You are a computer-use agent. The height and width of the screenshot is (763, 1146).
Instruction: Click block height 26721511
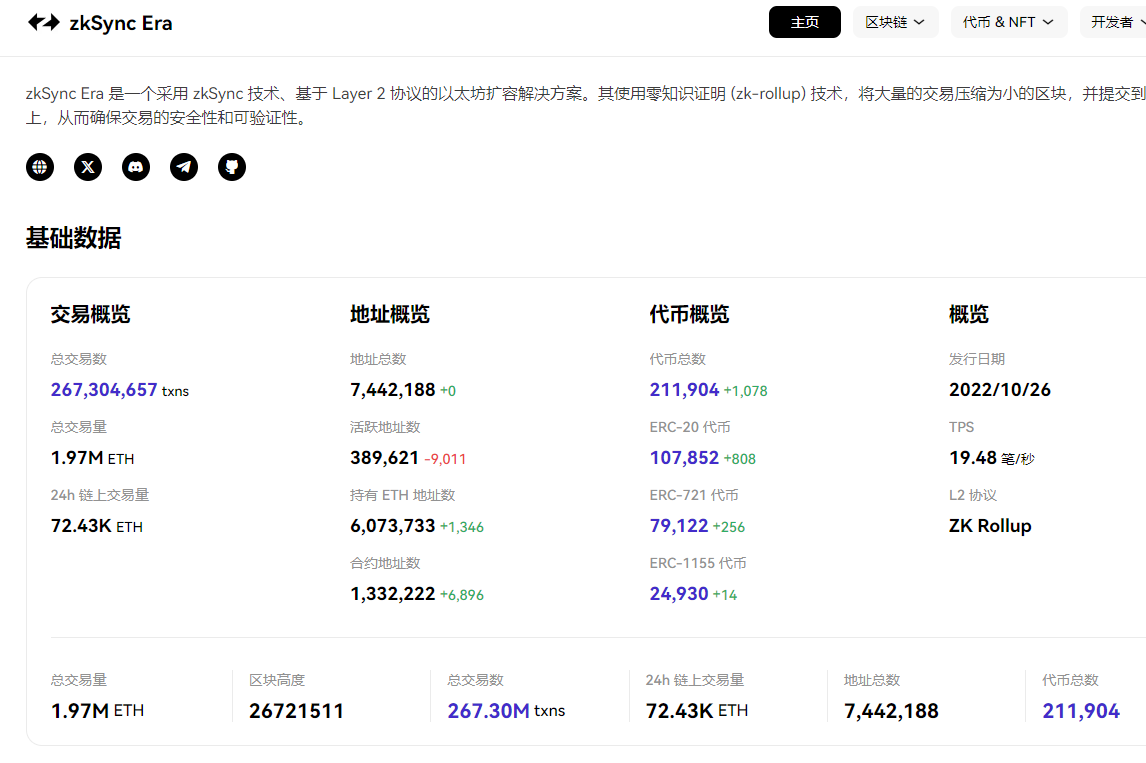[296, 711]
